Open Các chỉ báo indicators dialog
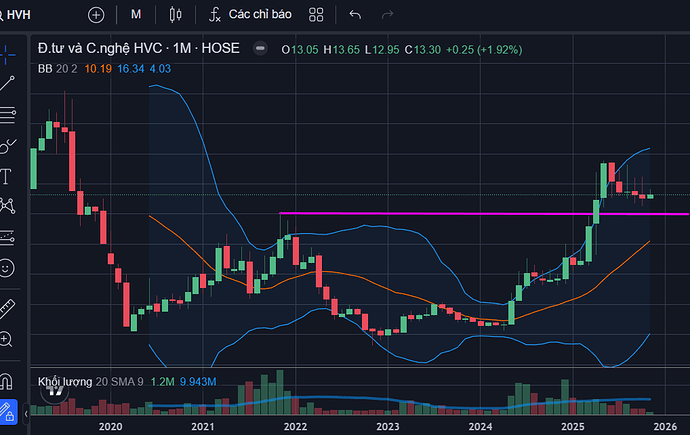Image resolution: width=690 pixels, height=435 pixels. [x=250, y=15]
